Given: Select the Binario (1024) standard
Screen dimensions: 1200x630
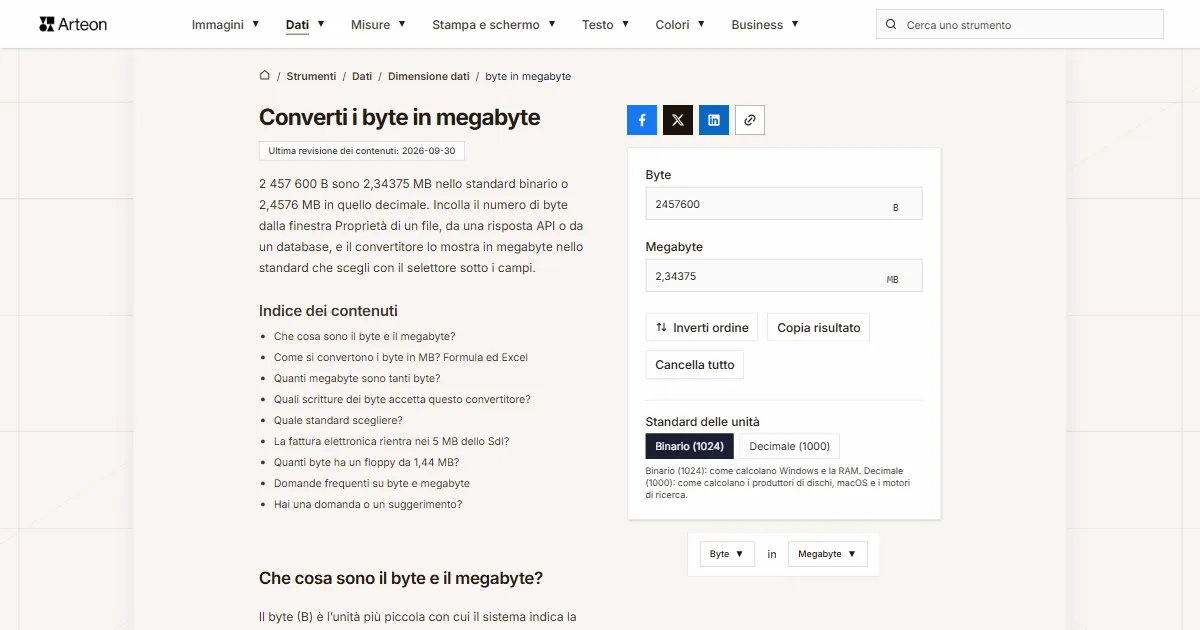Looking at the screenshot, I should tap(690, 446).
